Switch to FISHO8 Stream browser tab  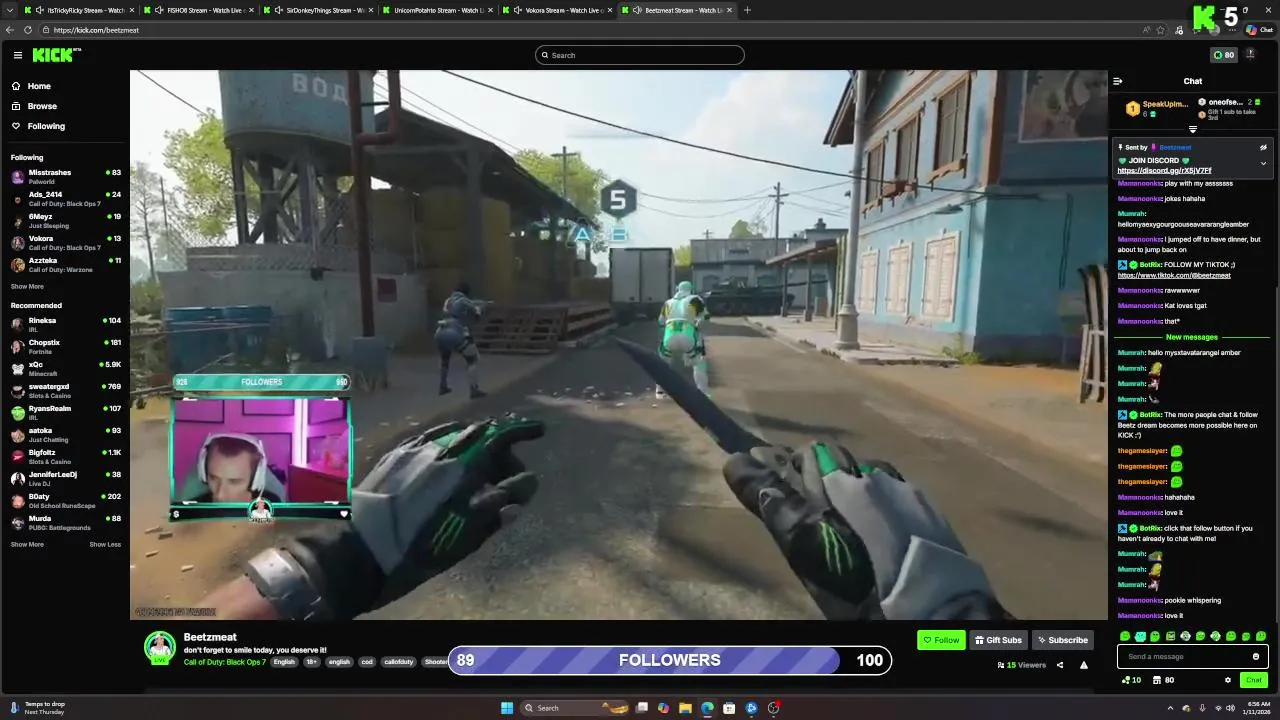197,10
